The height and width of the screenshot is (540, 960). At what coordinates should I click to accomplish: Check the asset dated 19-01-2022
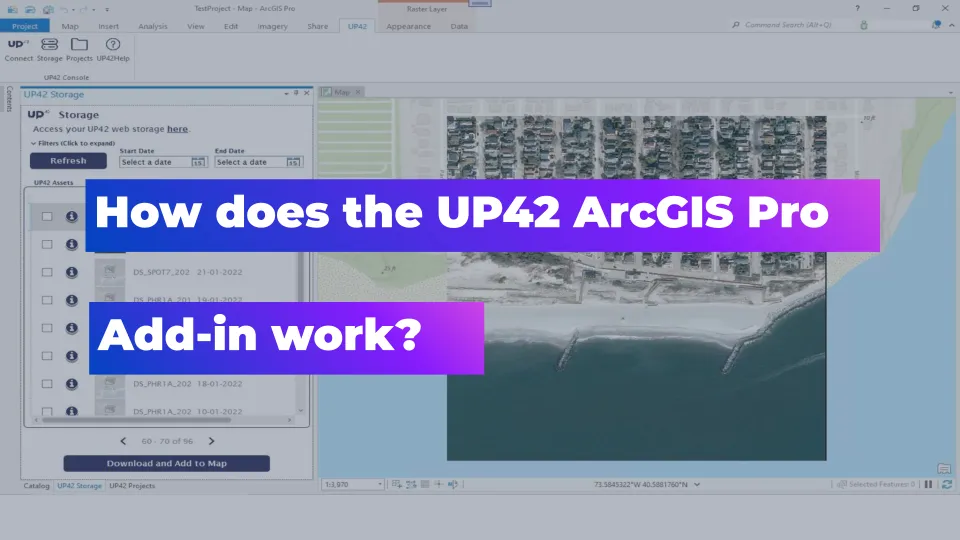[47, 300]
